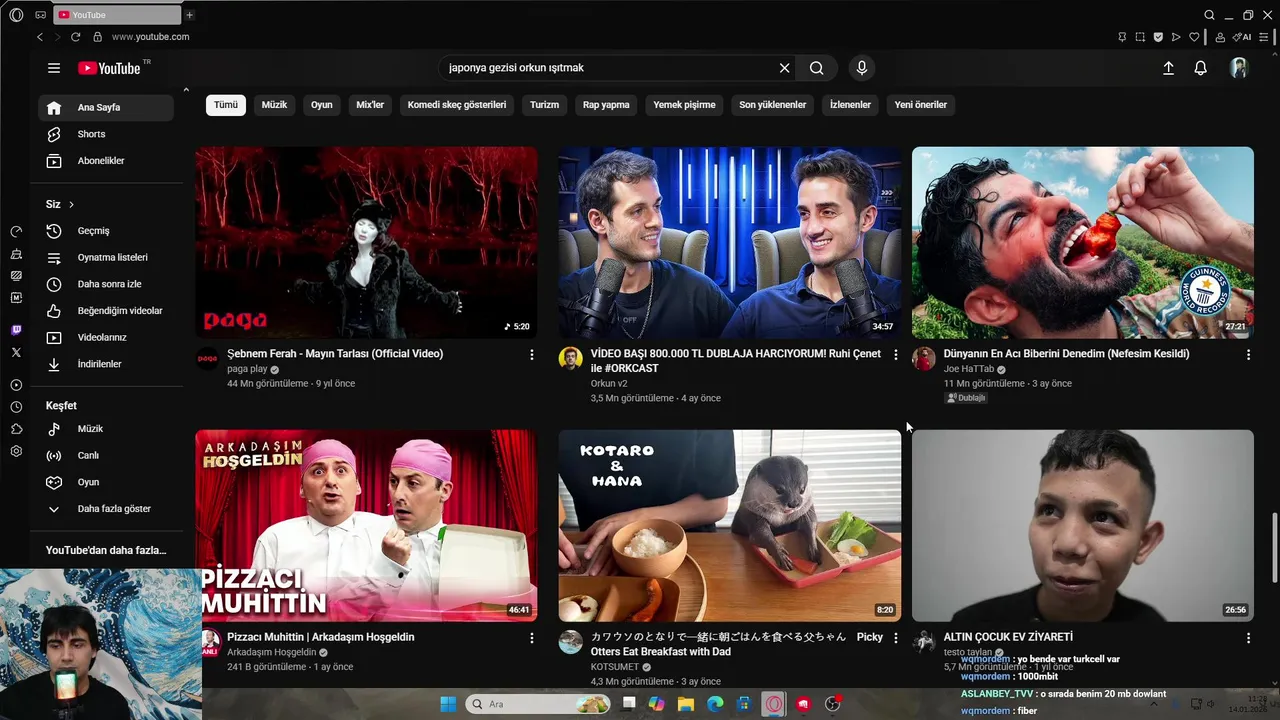Viewport: 1280px width, 720px height.
Task: Play the ALTIN ÇOCUK EV ZİYARETİ thumbnail
Action: 1083,526
